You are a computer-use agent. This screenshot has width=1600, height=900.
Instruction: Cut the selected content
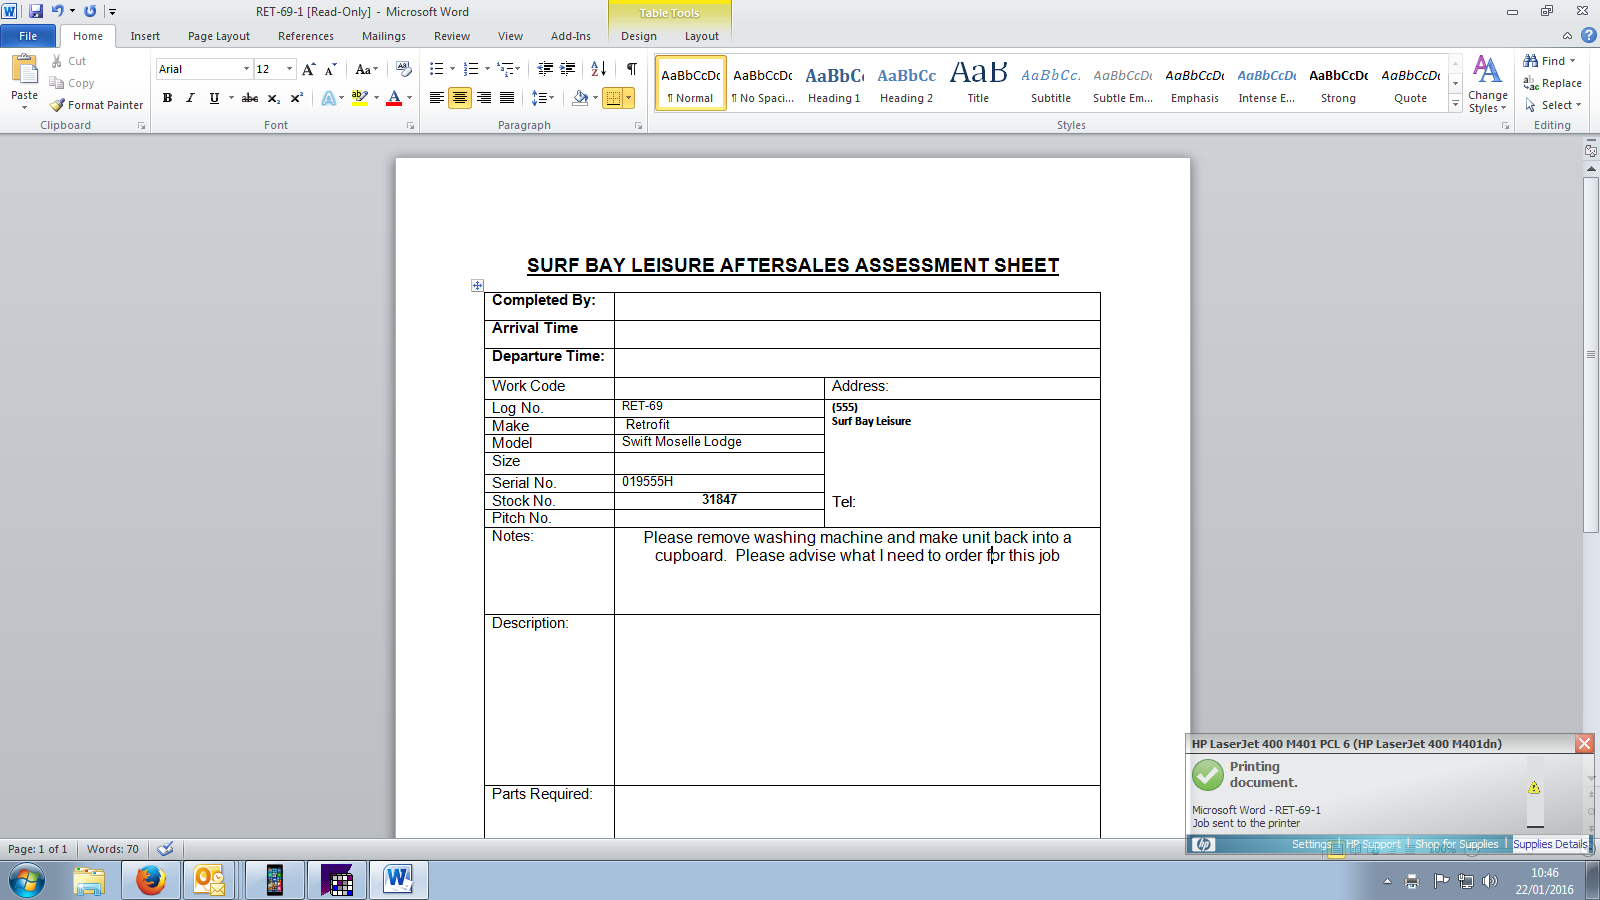point(68,61)
